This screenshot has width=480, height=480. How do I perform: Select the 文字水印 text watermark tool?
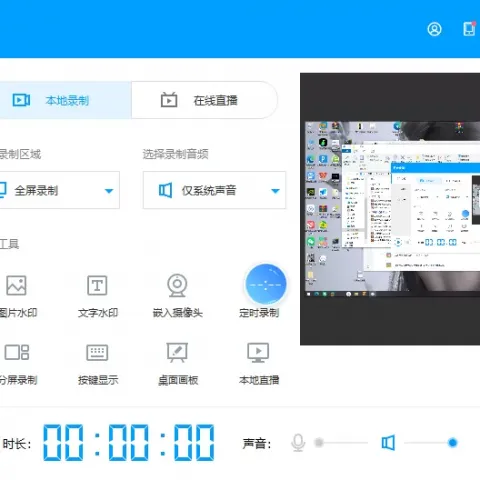[x=98, y=296]
